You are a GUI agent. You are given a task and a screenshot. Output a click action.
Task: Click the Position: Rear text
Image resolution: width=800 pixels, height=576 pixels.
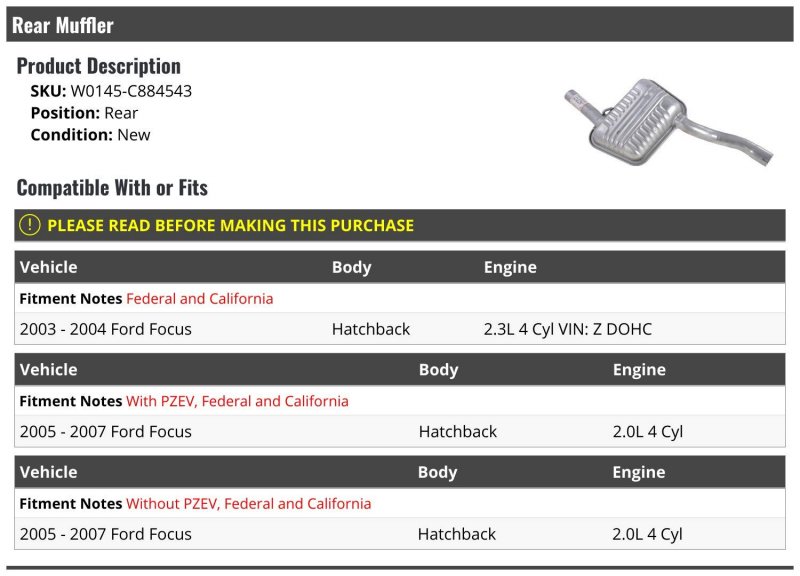click(x=84, y=113)
